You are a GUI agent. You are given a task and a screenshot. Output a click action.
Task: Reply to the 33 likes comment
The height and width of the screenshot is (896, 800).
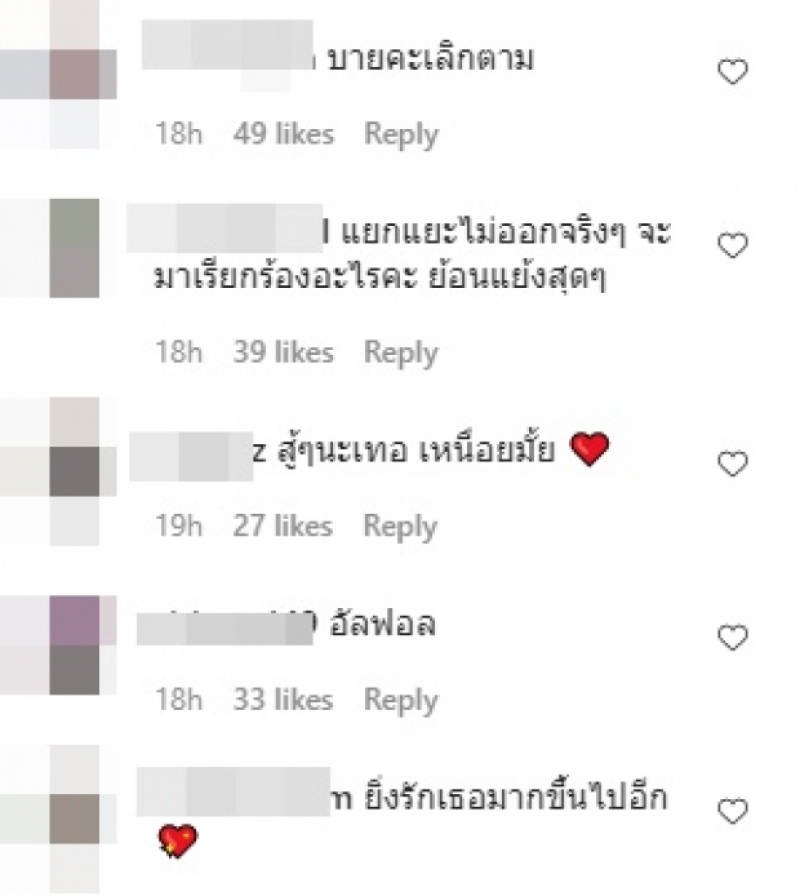(401, 701)
